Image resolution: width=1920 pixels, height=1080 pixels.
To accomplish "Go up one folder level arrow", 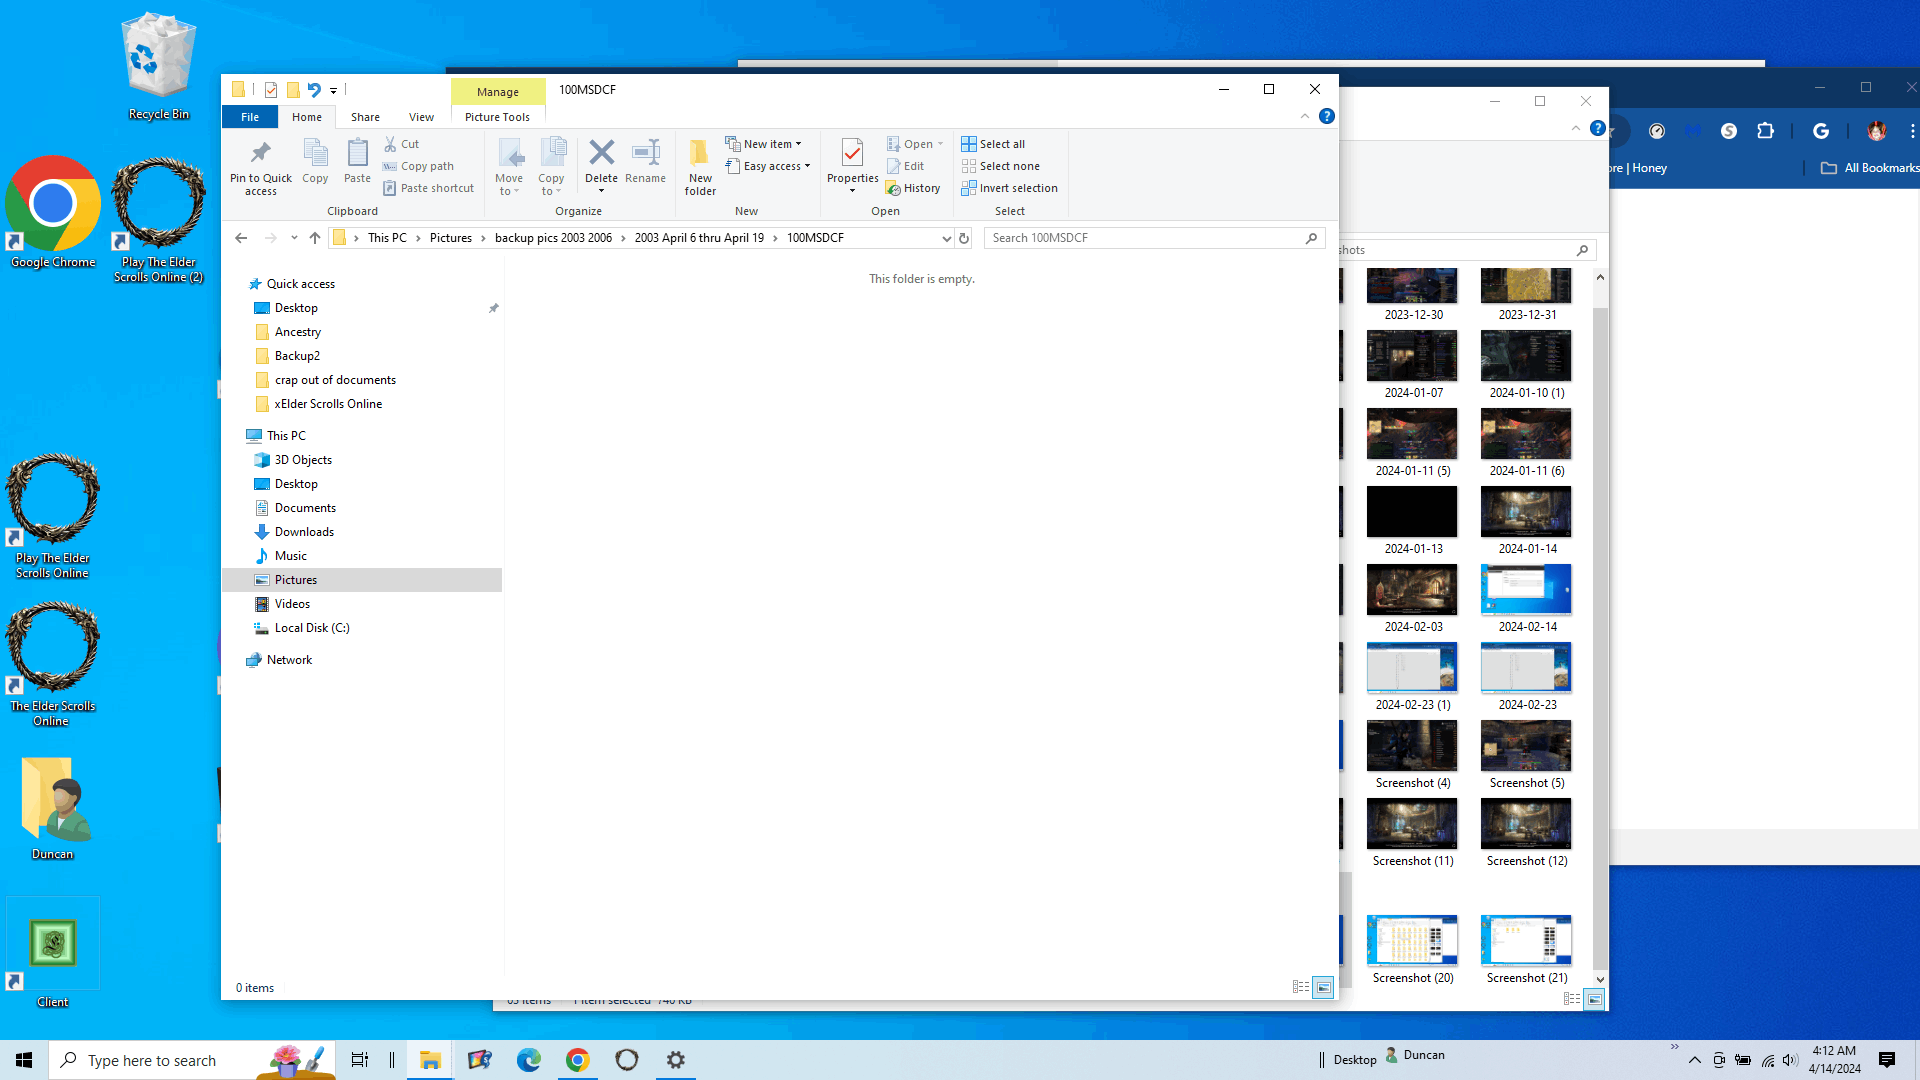I will pyautogui.click(x=315, y=238).
